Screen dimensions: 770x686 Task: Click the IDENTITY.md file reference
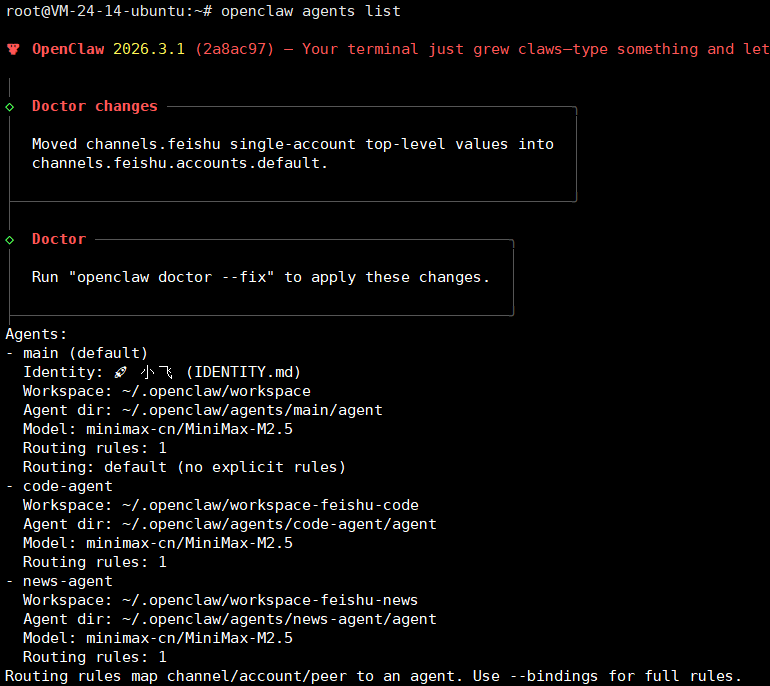coord(243,372)
